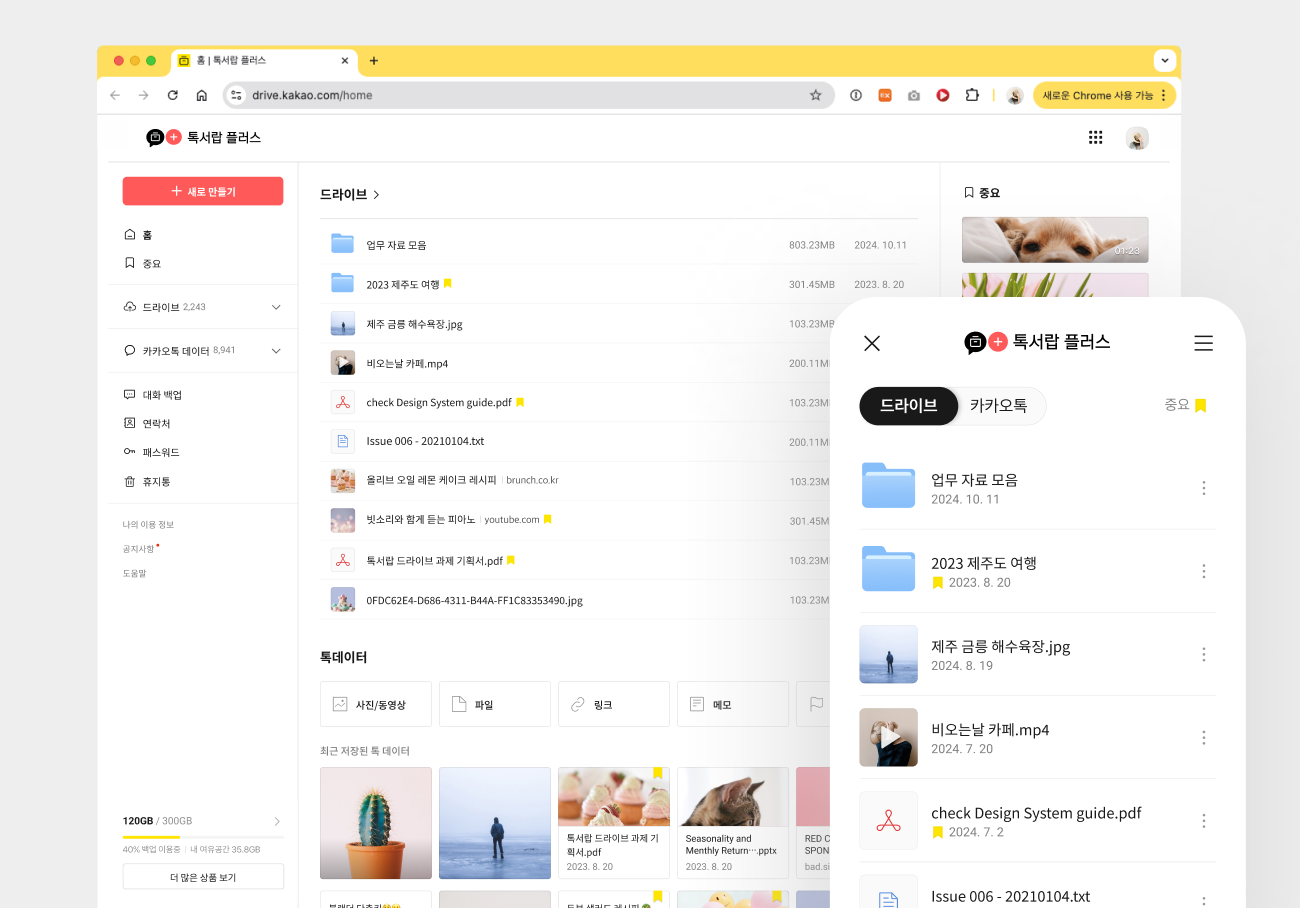This screenshot has height=908, width=1300.
Task: Open the profile avatar in the Talk Drawer header
Action: (1137, 138)
